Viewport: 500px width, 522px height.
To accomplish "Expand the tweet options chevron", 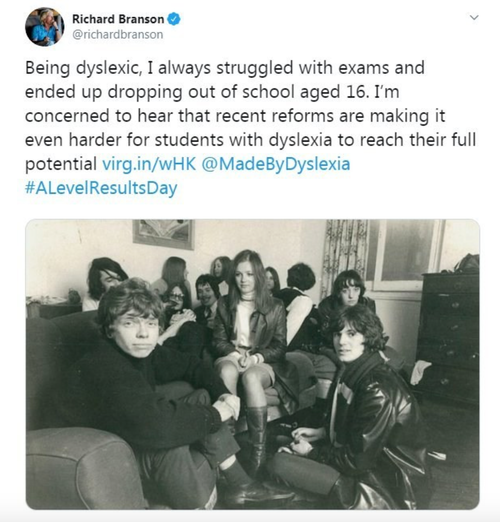I will [474, 17].
